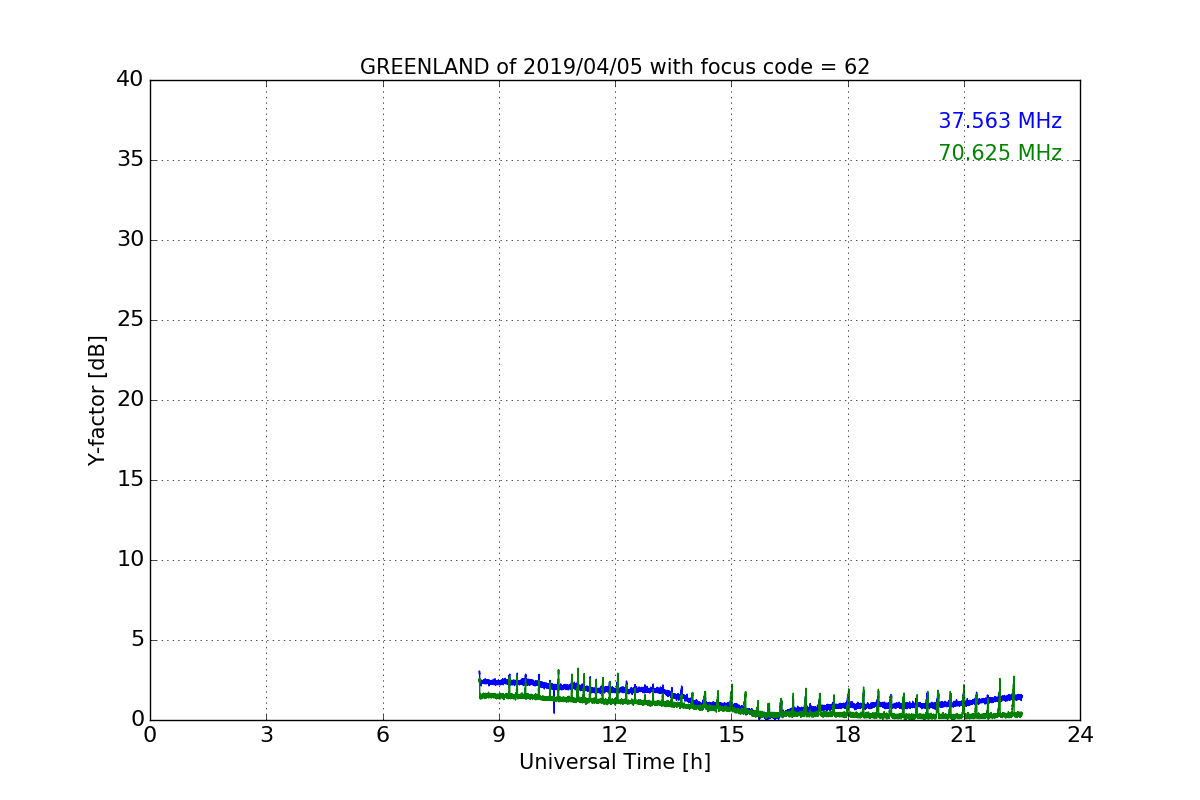
Task: Click the Universal Time [h] axis label
Action: pyautogui.click(x=615, y=762)
